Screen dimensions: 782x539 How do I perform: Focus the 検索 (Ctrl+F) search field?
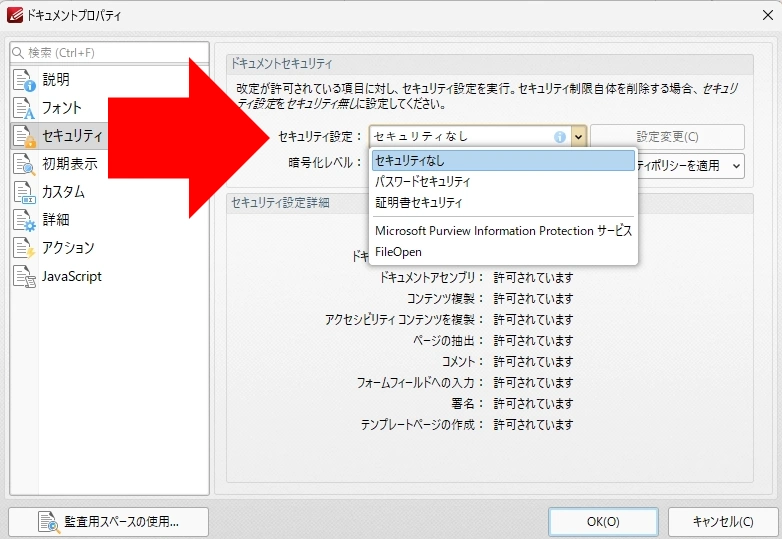pos(109,52)
